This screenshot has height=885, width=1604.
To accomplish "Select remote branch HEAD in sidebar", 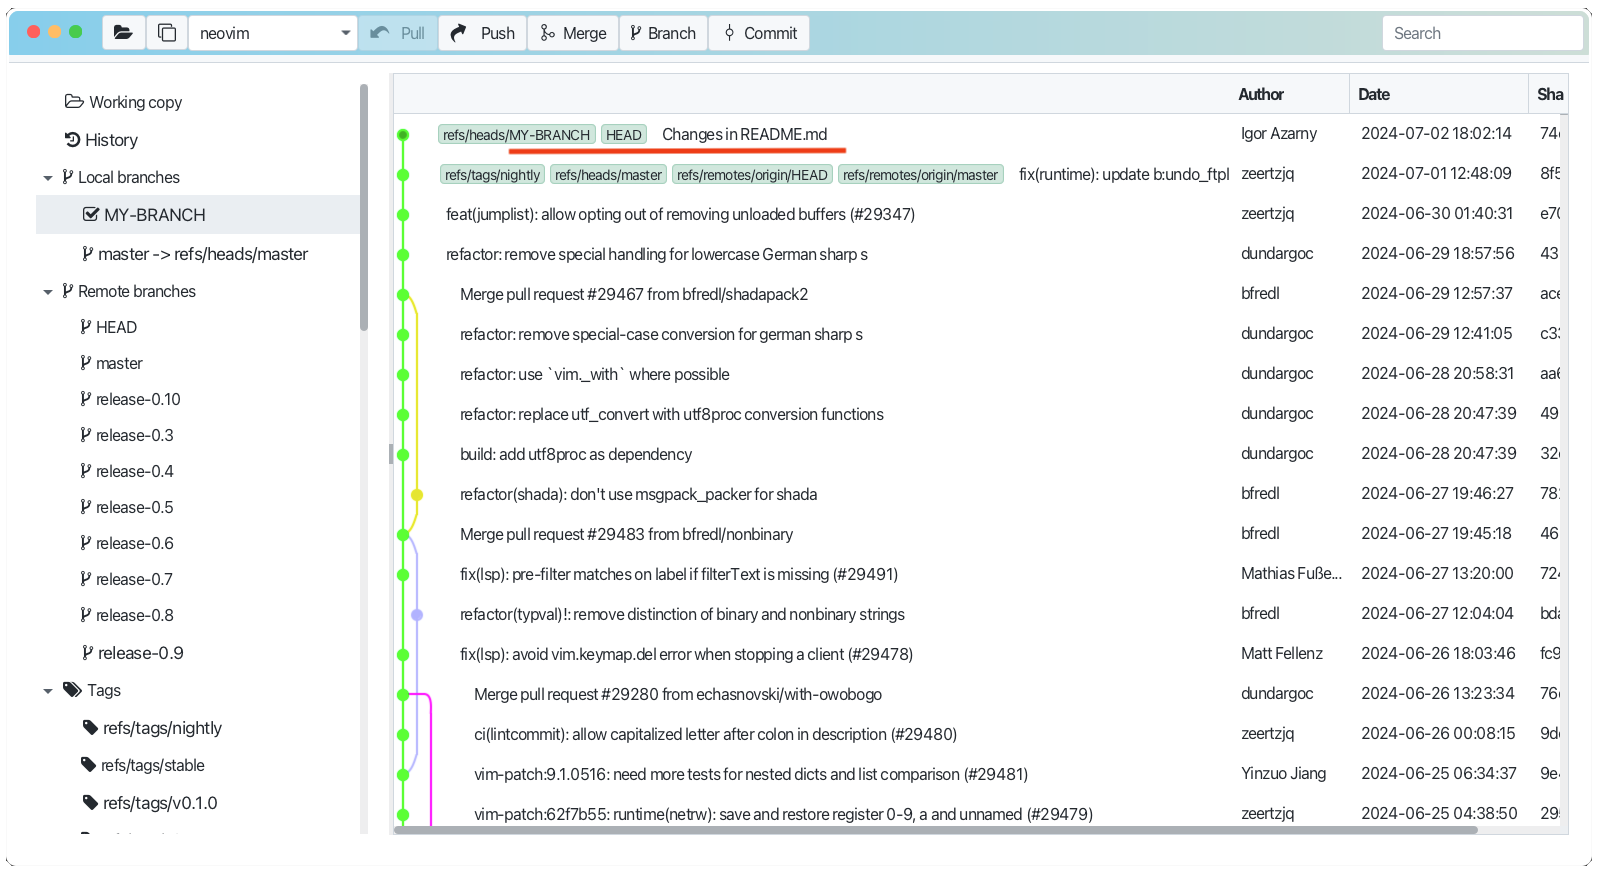I will click(x=109, y=327).
